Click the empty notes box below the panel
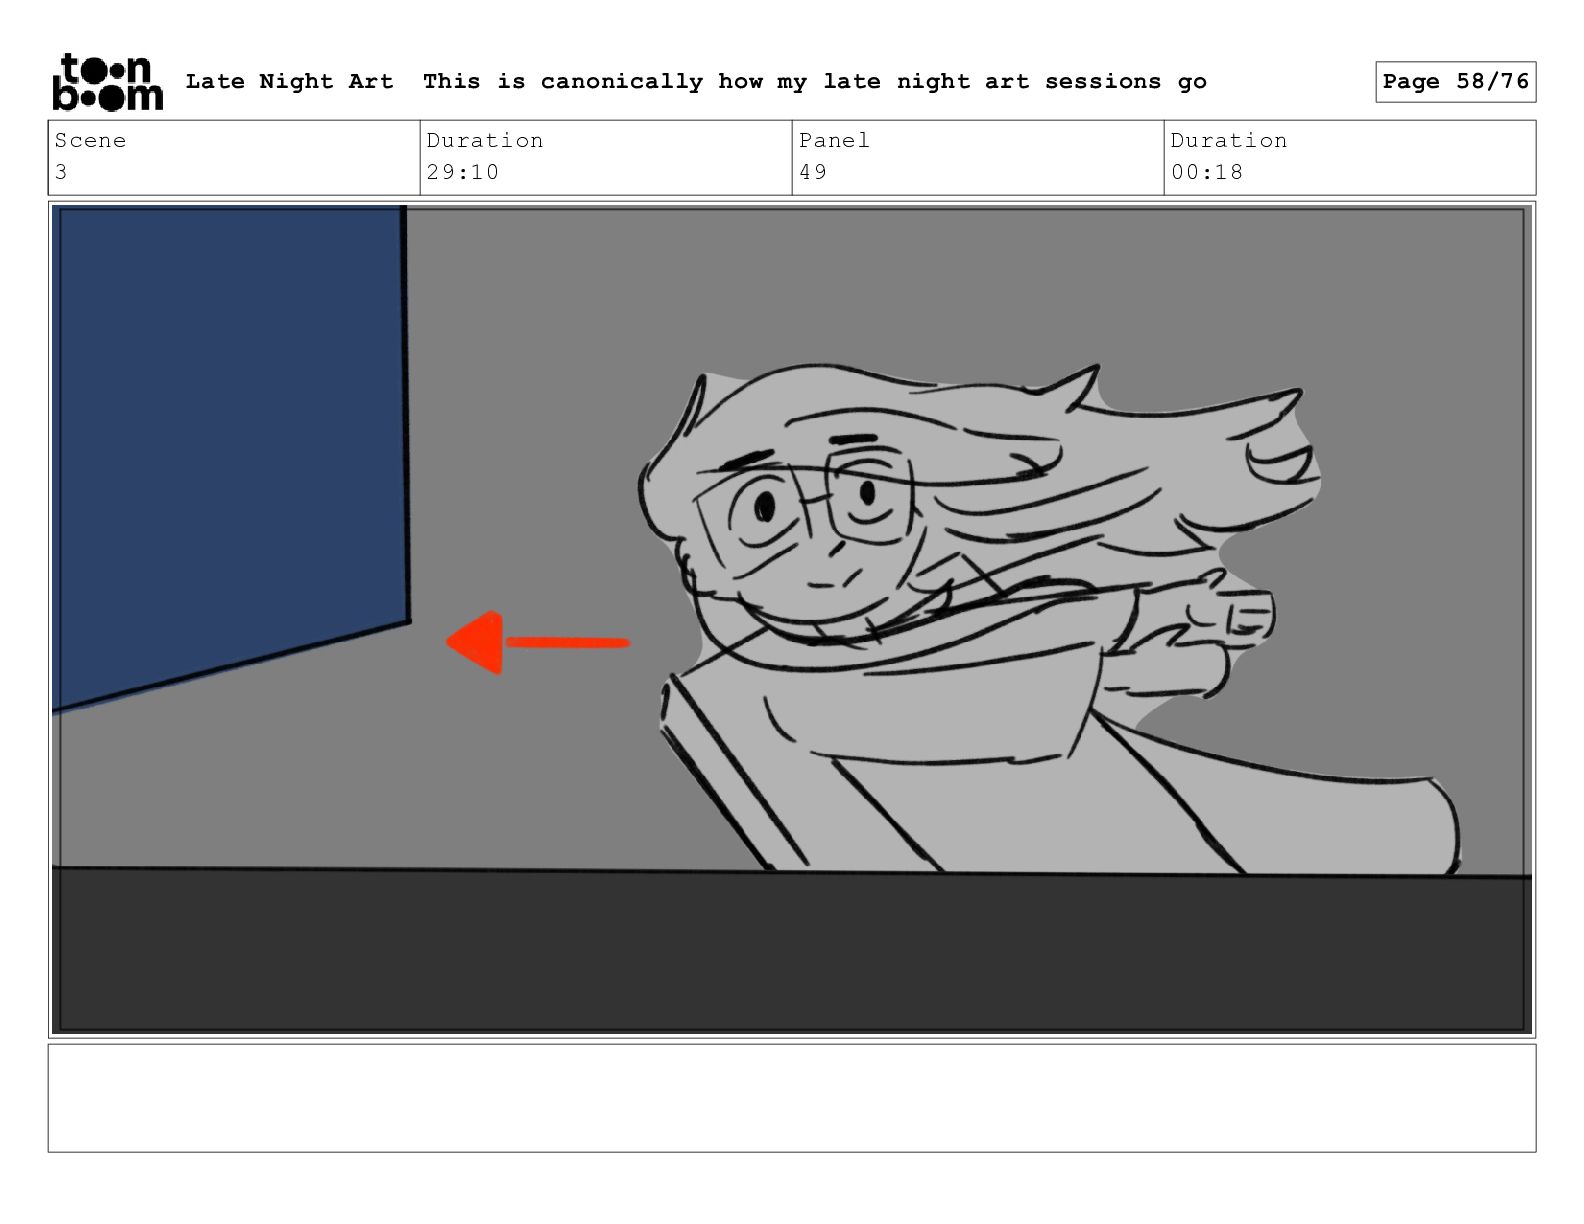 click(x=792, y=1098)
